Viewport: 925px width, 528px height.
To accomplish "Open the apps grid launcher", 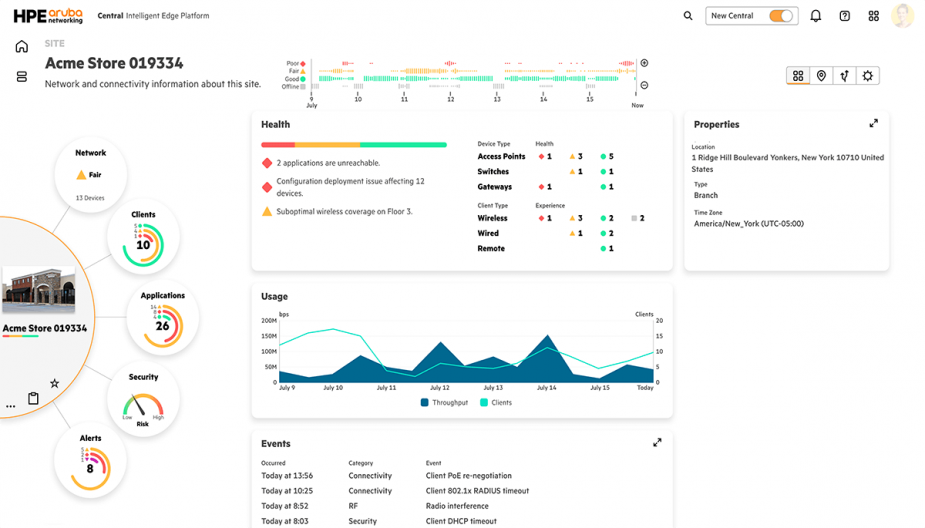I will [874, 16].
